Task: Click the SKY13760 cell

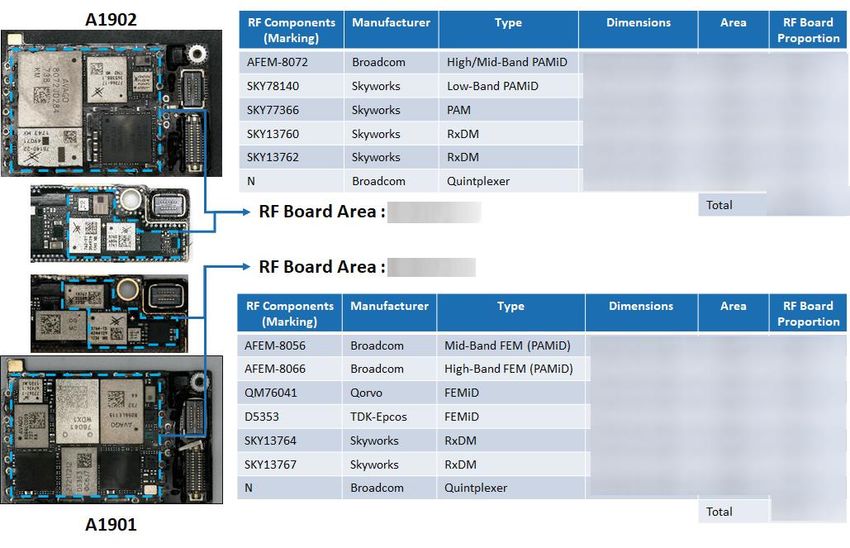Action: [x=292, y=134]
